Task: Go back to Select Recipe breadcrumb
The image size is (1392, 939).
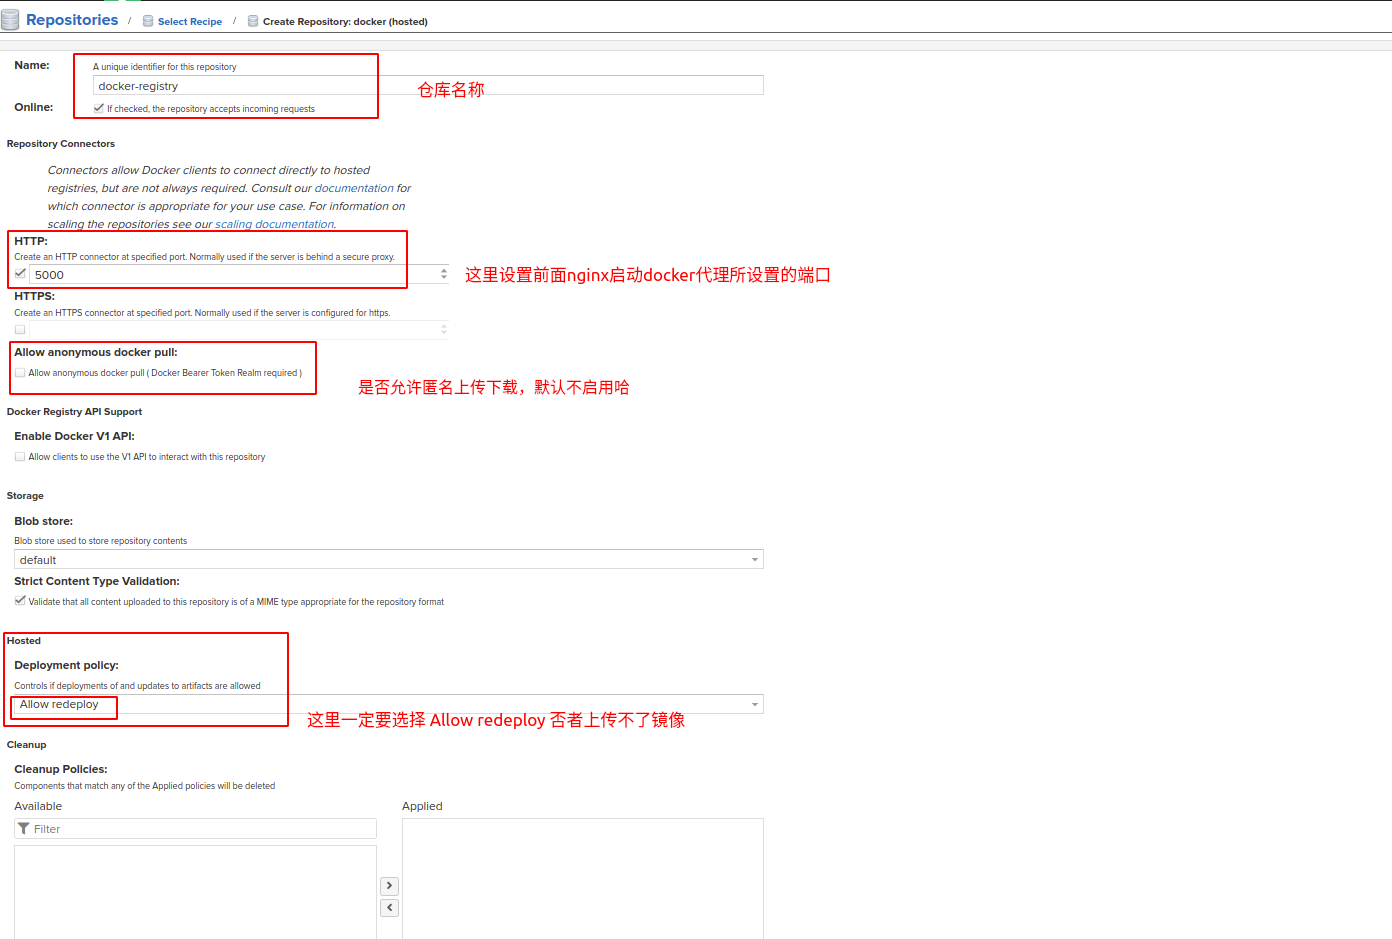Action: tap(190, 21)
